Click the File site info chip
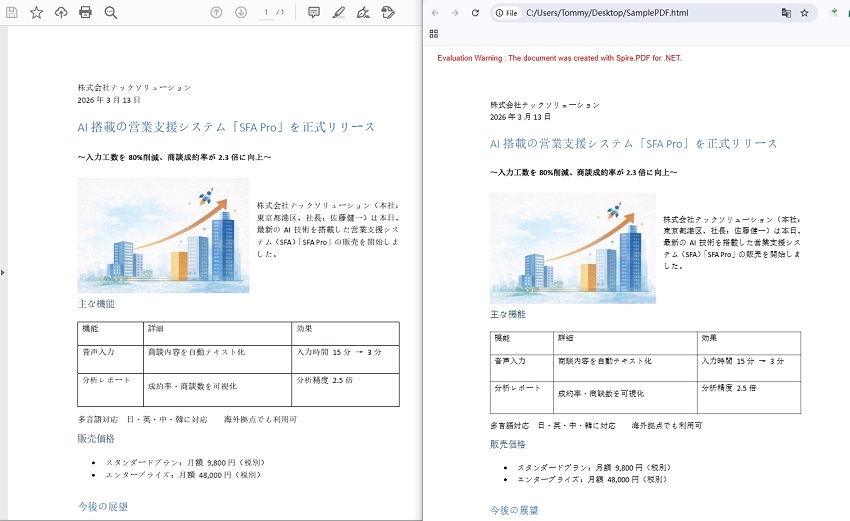The height and width of the screenshot is (521, 850). click(506, 13)
